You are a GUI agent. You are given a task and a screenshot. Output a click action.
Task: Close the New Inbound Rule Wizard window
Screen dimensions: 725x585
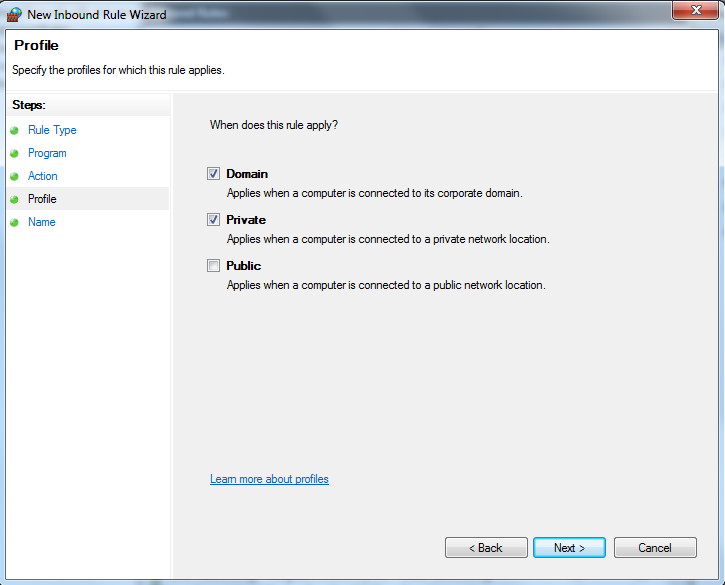pos(695,10)
